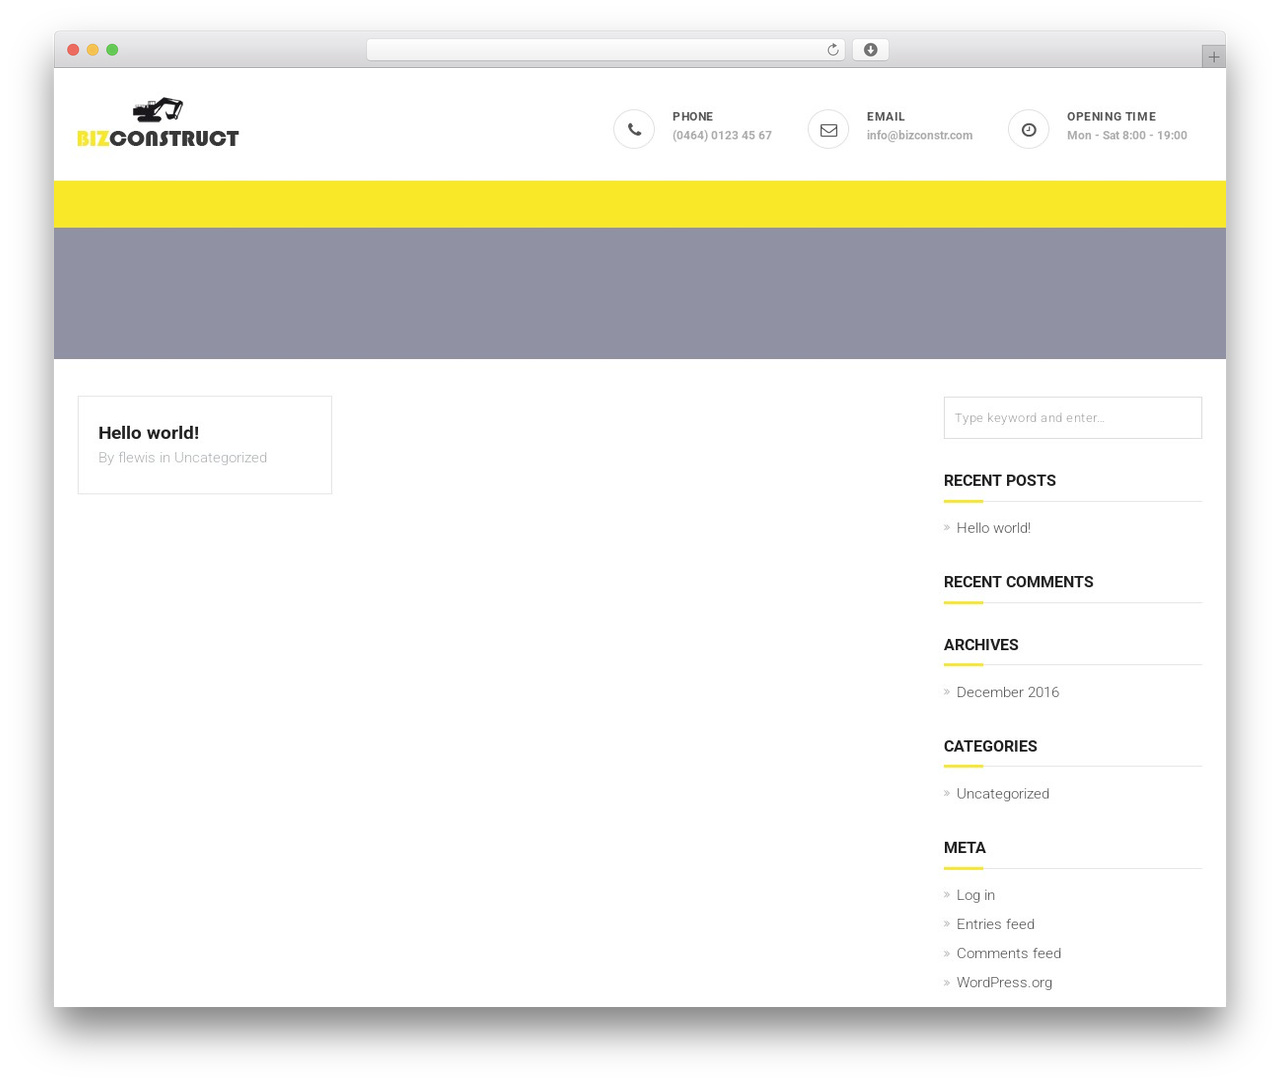Viewport: 1280px width, 1084px height.
Task: Click the PHONE label
Action: [692, 117]
